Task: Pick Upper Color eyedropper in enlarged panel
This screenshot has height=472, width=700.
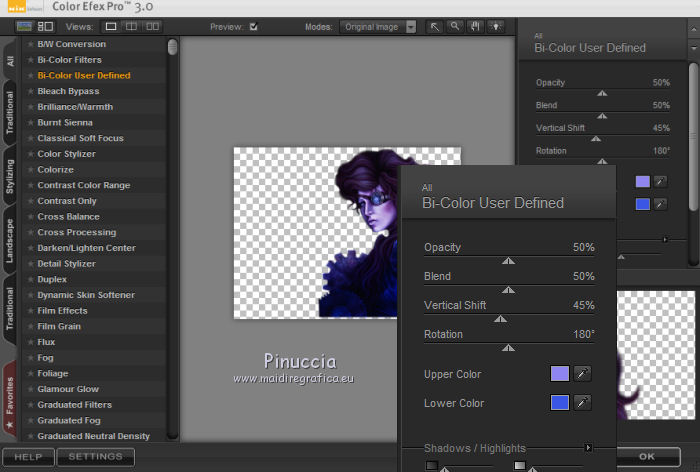Action: tap(582, 373)
